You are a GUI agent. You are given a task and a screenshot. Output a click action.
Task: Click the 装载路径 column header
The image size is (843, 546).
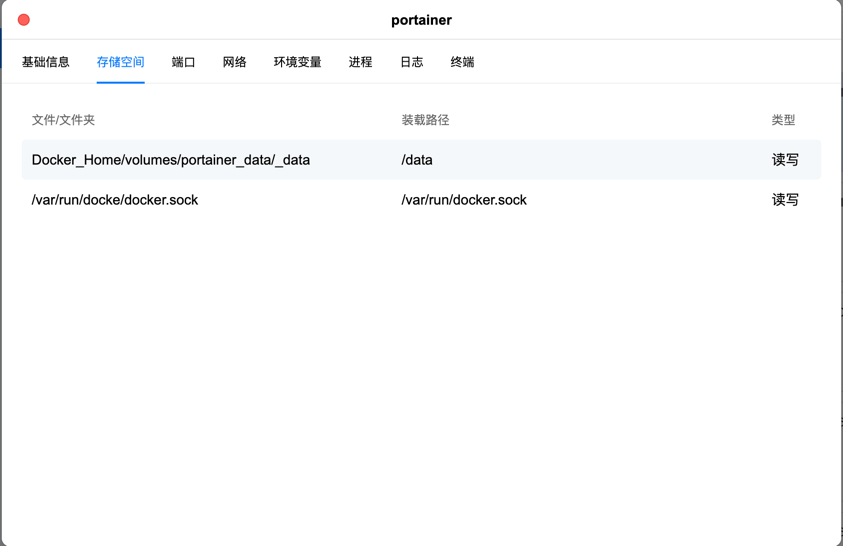pos(425,120)
